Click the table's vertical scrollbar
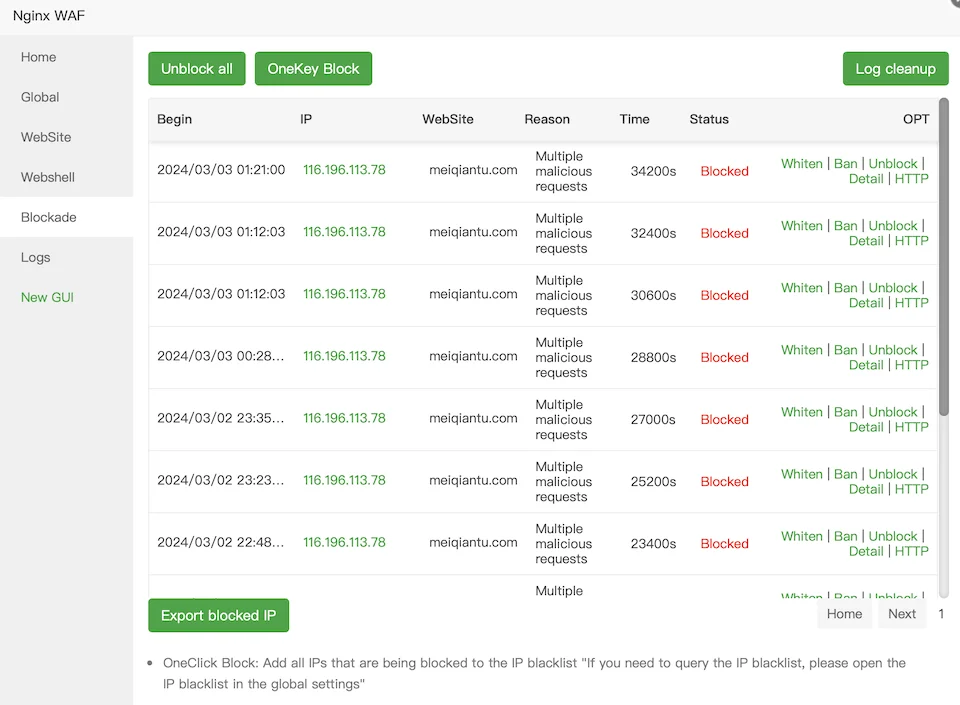This screenshot has width=960, height=705. [943, 258]
